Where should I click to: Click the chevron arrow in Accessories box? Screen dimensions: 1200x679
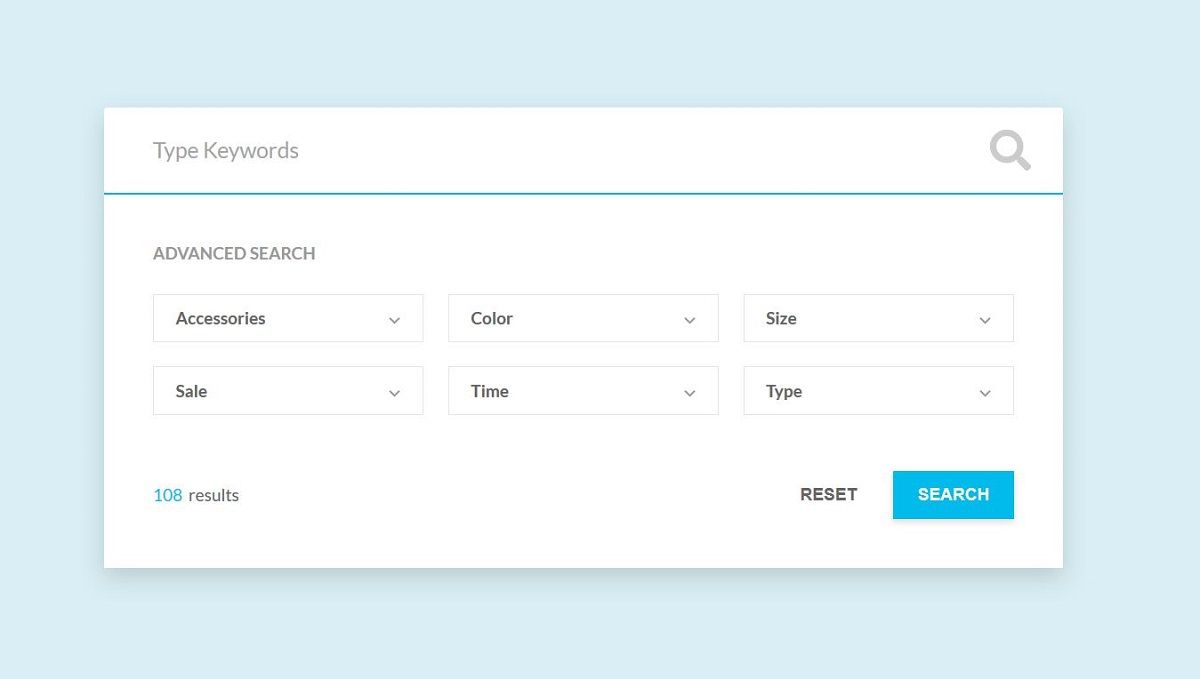pyautogui.click(x=394, y=320)
